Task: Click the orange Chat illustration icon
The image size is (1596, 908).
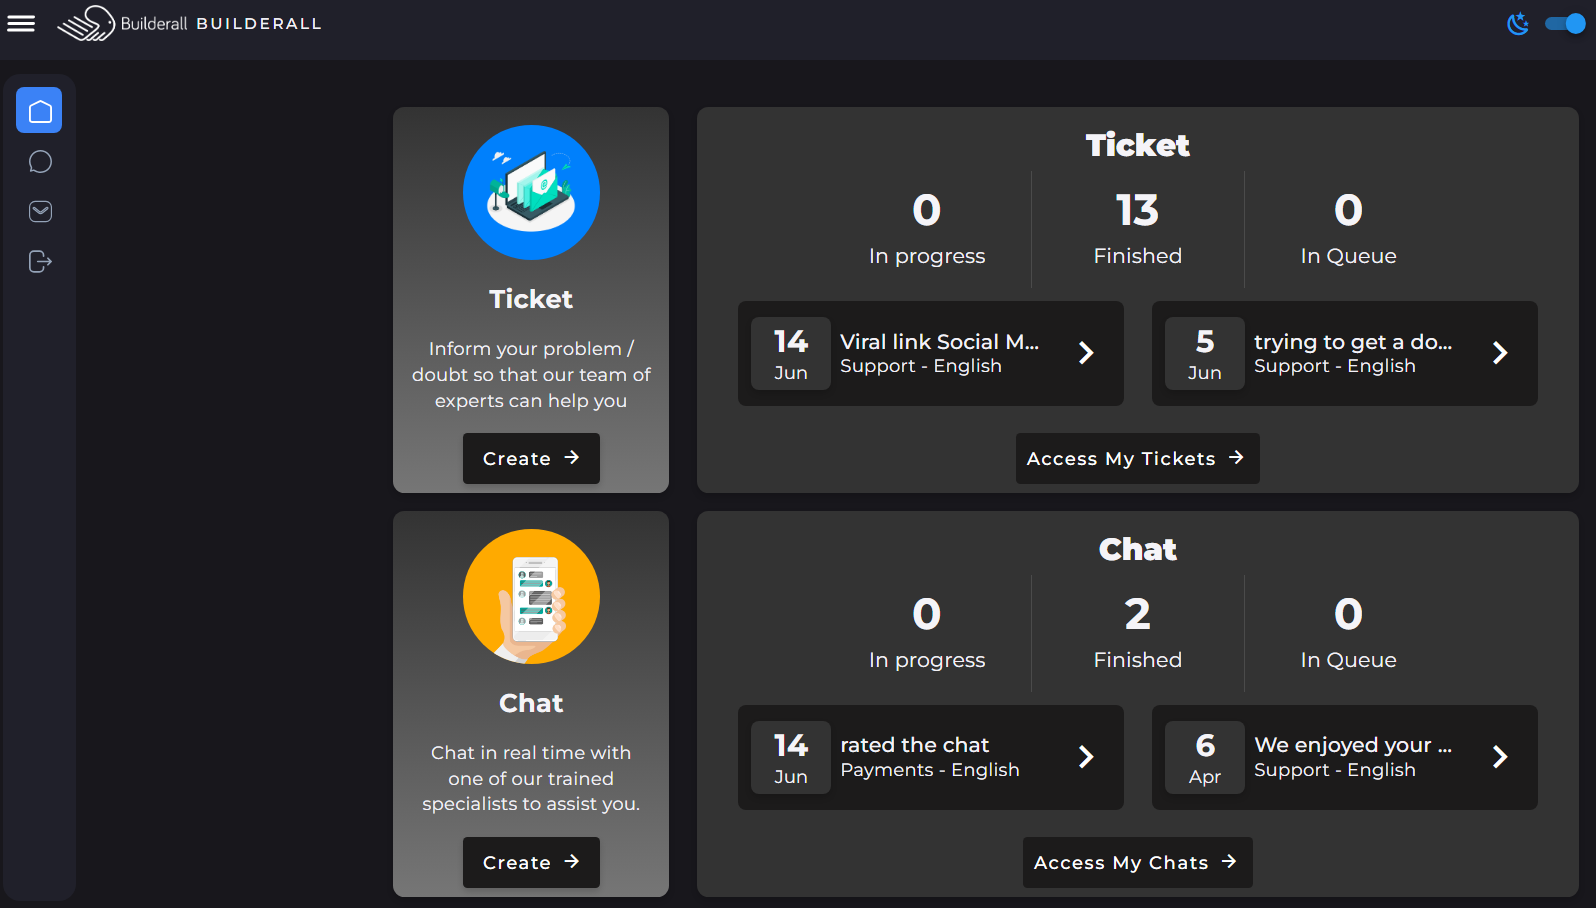Action: (x=531, y=596)
